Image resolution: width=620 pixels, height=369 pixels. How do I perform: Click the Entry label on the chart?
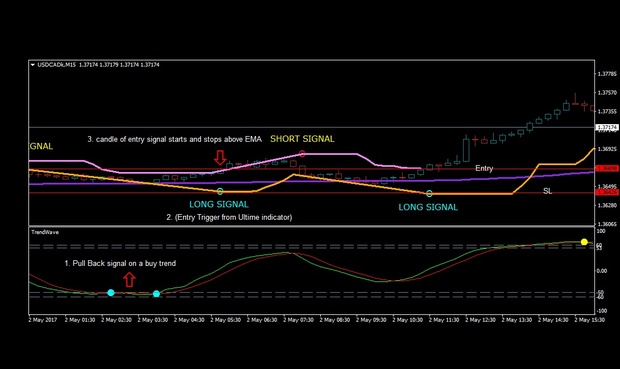[x=484, y=168]
